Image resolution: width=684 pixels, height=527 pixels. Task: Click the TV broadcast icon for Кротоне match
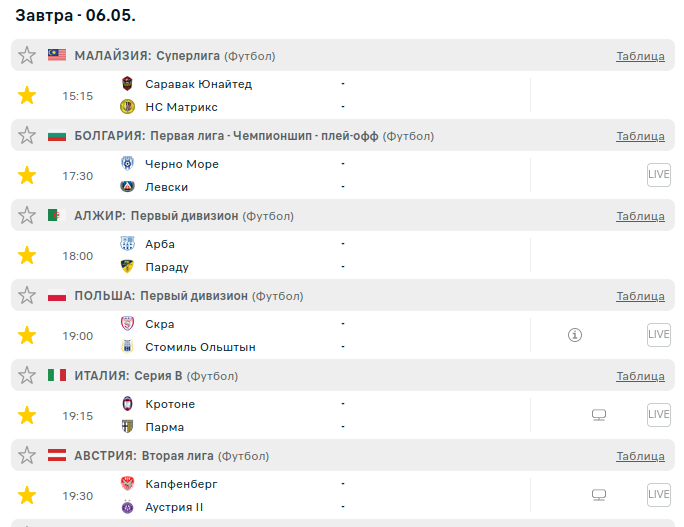(599, 415)
